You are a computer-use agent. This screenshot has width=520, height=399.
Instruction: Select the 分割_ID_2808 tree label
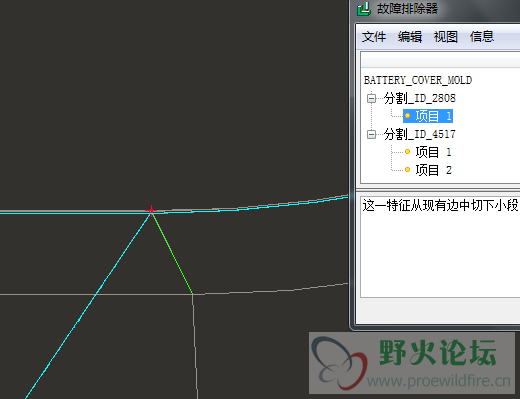coord(420,98)
